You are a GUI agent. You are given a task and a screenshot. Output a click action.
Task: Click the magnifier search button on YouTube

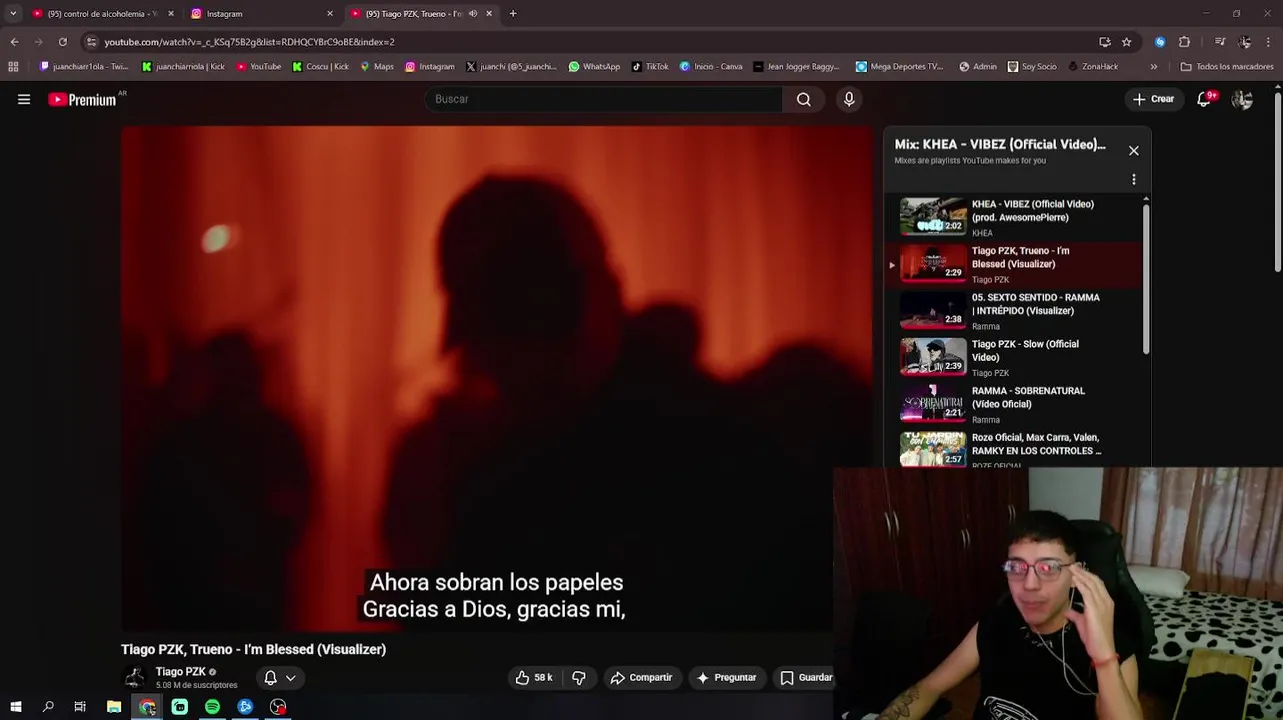pyautogui.click(x=804, y=99)
